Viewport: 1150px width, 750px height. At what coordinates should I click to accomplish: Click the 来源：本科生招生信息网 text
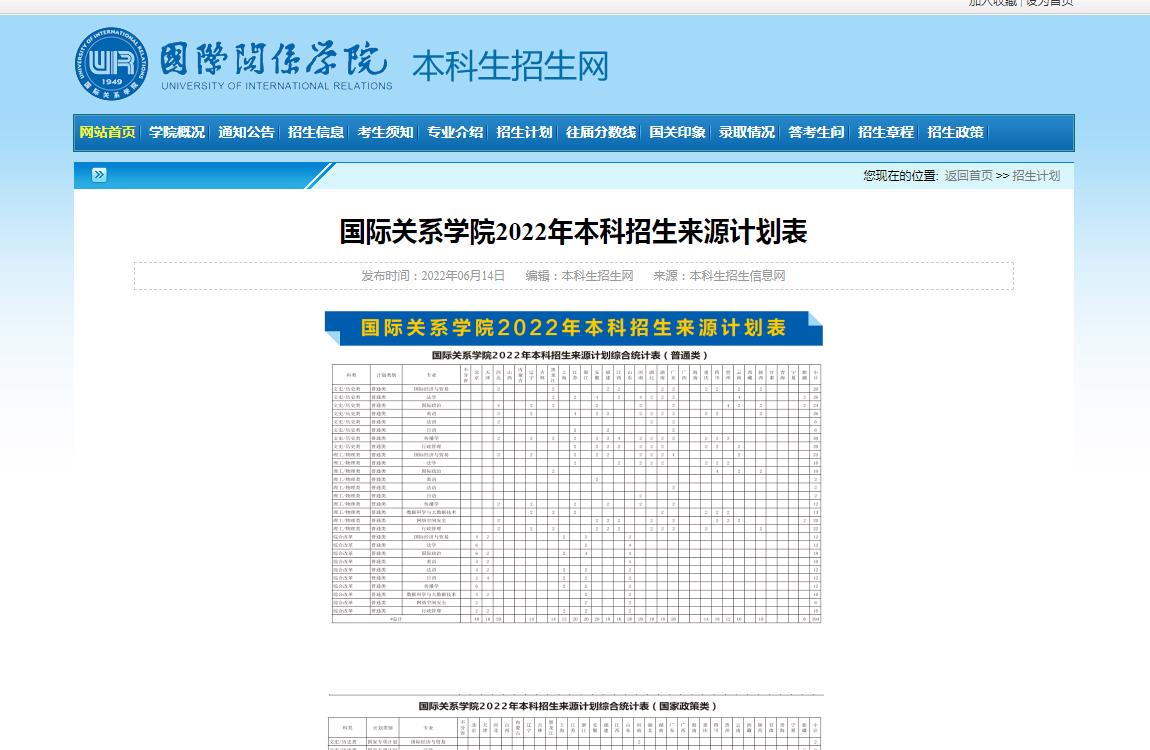click(x=719, y=276)
